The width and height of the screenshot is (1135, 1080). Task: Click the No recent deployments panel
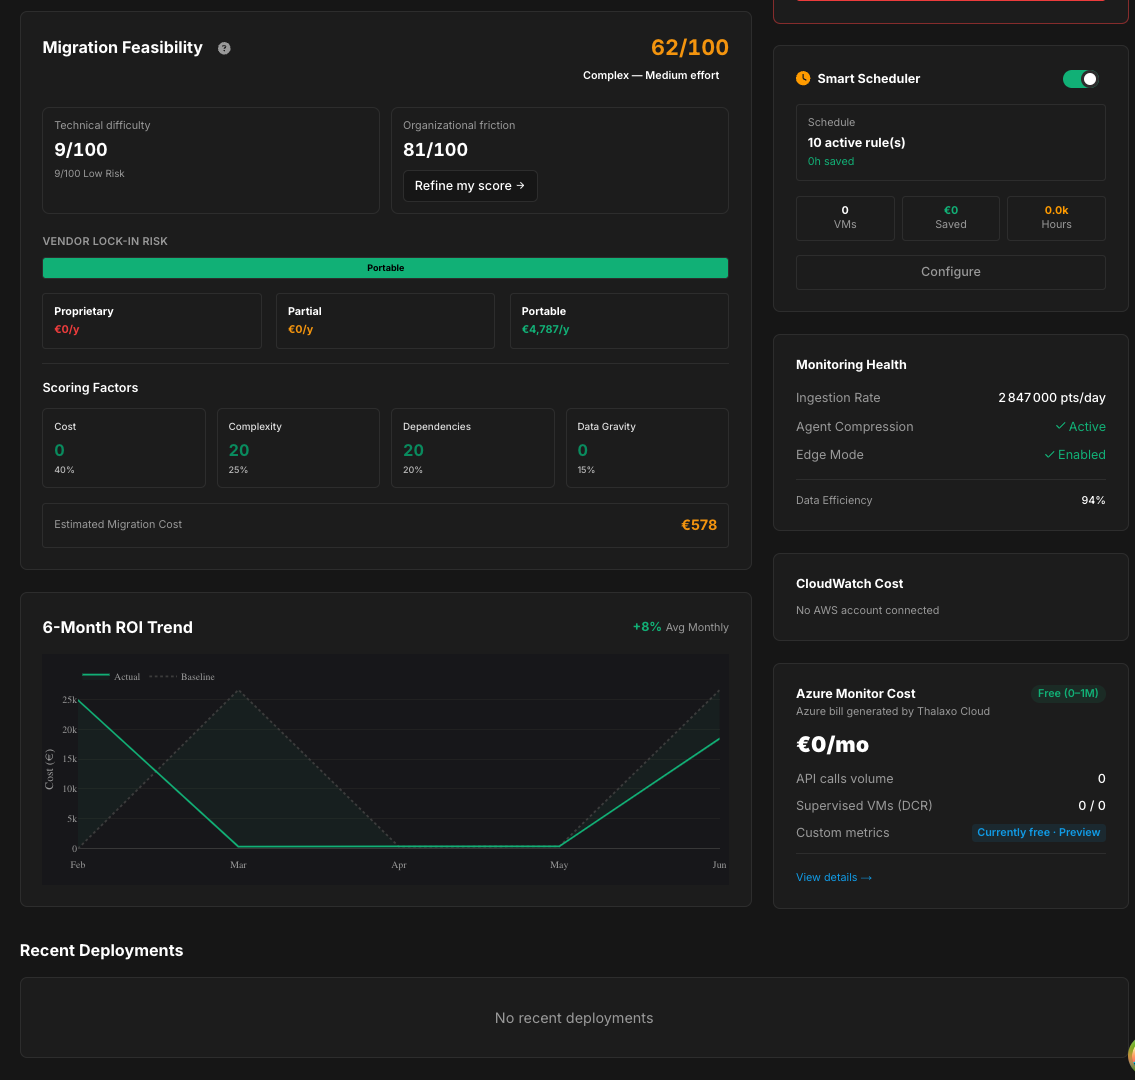[x=574, y=1018]
